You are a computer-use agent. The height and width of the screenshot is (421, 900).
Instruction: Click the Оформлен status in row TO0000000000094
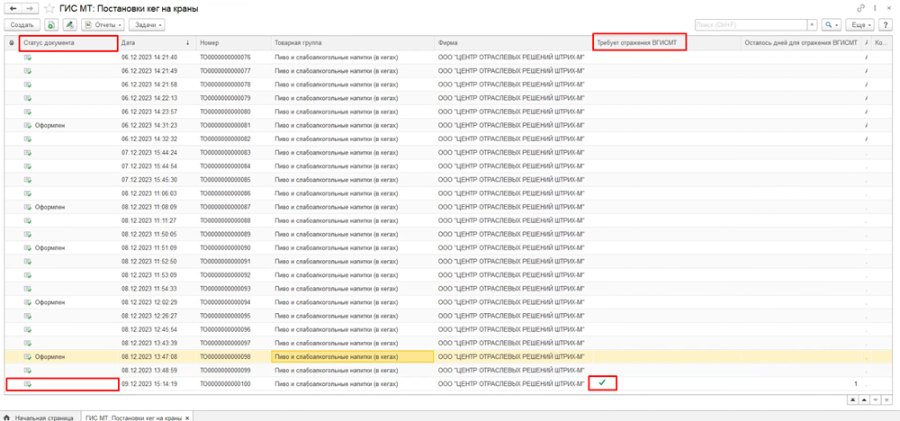tap(50, 302)
